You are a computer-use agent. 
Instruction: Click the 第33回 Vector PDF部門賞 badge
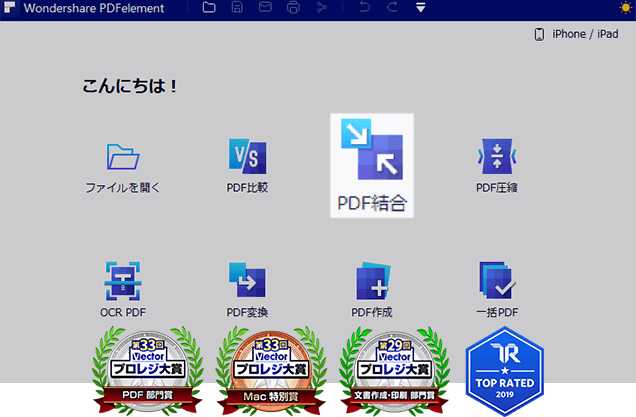point(148,371)
